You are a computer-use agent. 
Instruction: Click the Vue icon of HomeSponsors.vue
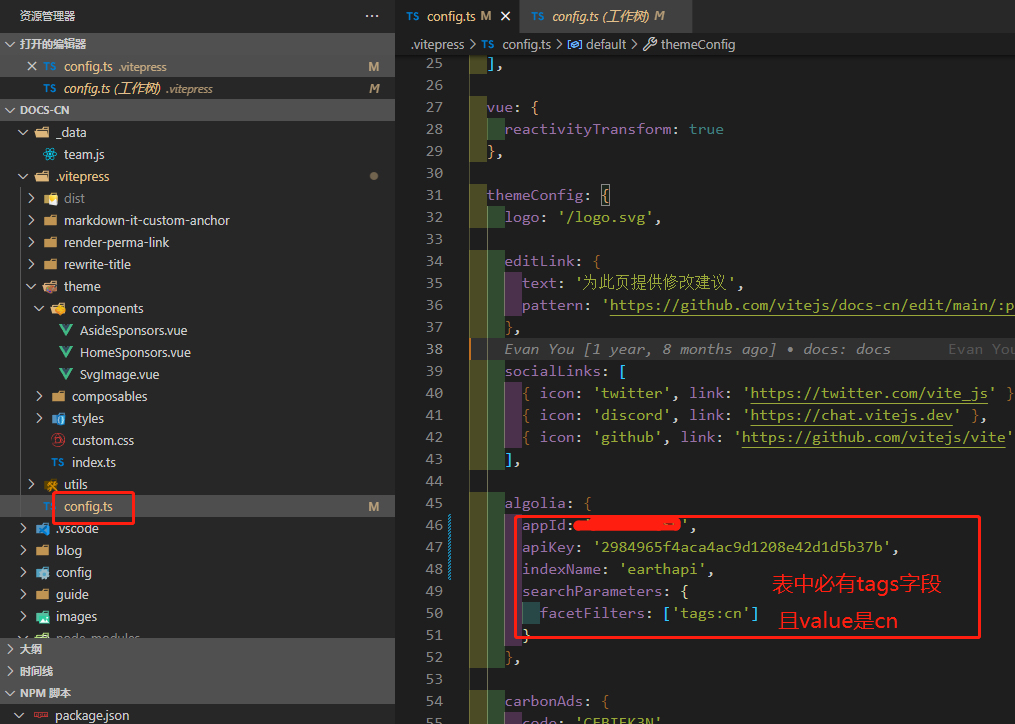(x=66, y=352)
